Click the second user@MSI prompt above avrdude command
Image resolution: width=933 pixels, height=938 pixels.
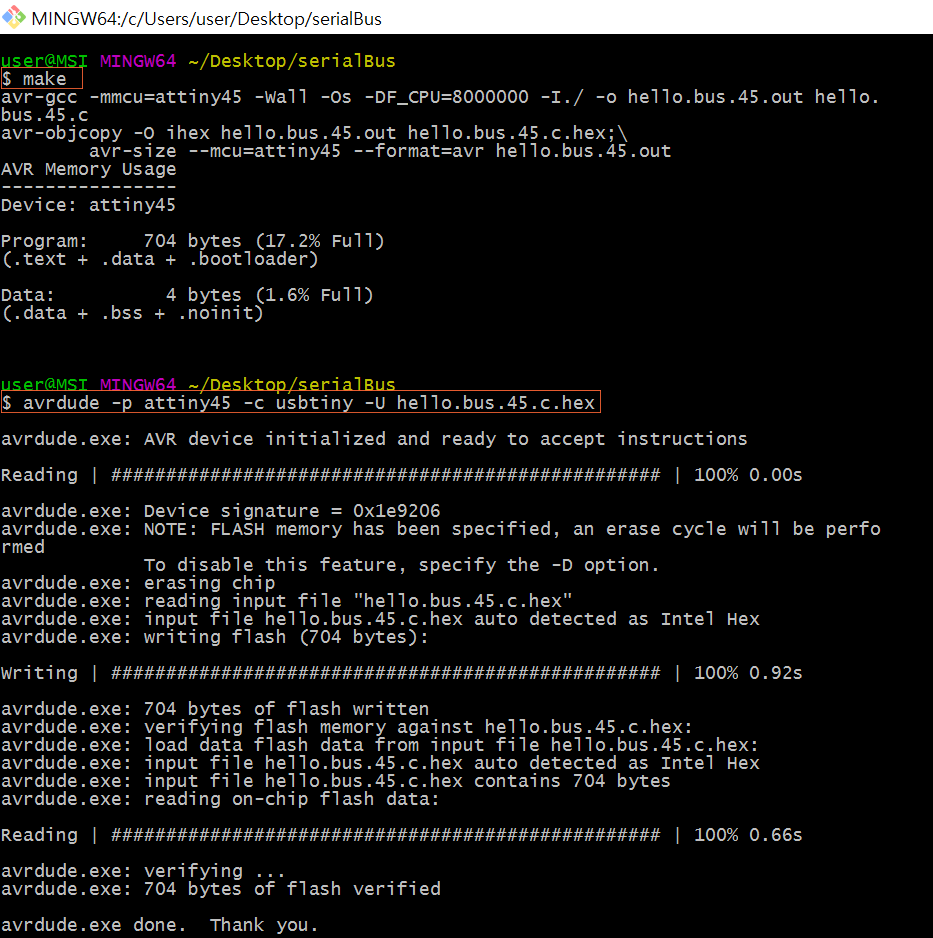point(198,384)
